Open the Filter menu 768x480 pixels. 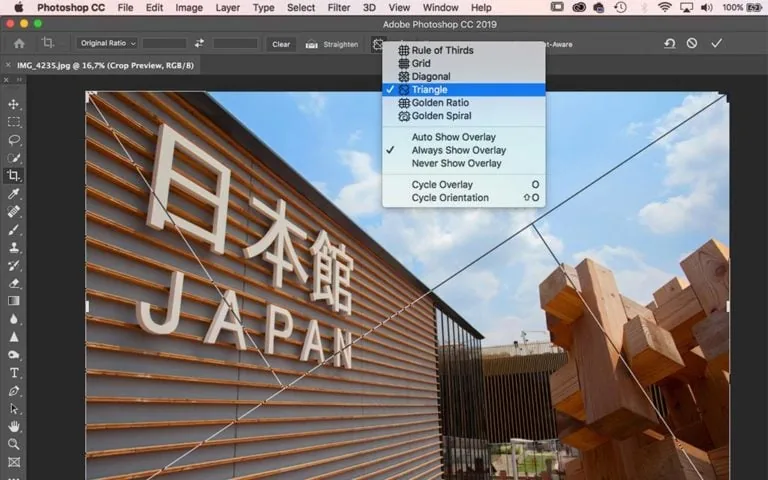(x=339, y=7)
